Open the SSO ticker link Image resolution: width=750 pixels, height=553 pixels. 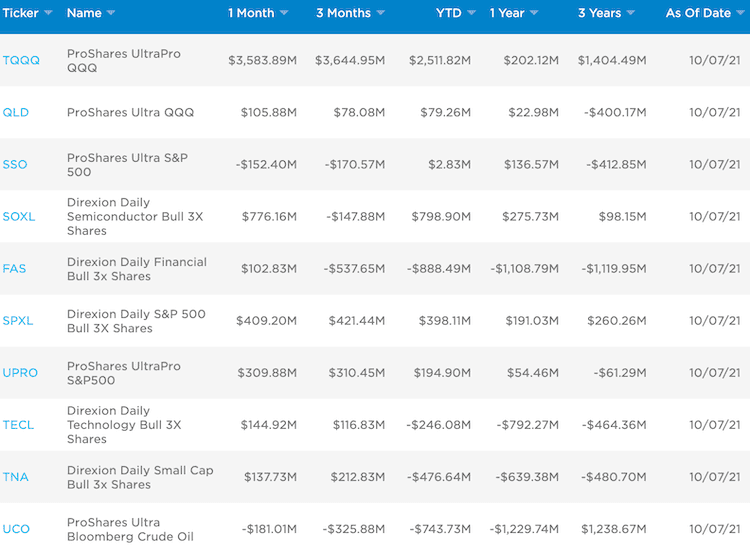15,165
